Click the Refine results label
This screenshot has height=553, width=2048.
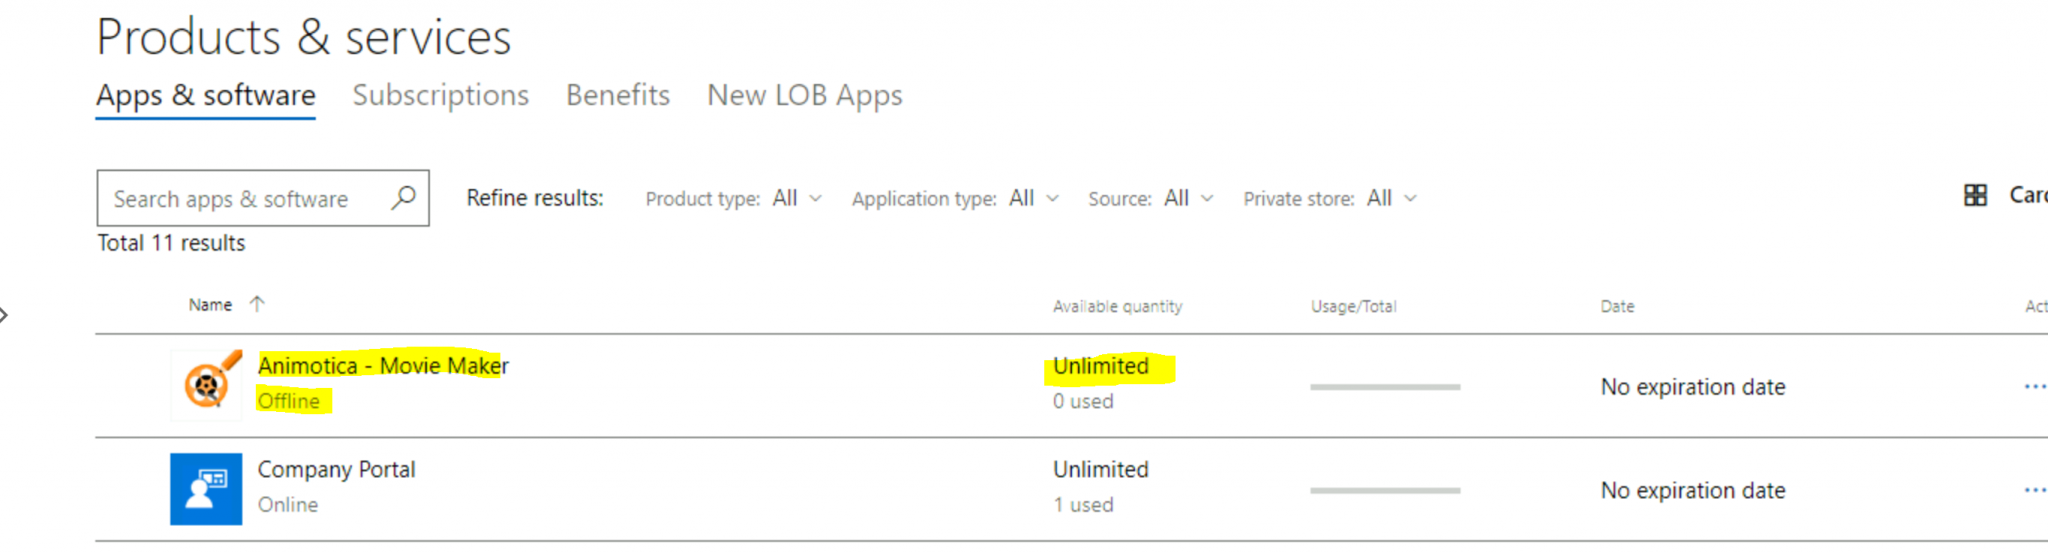click(x=535, y=198)
